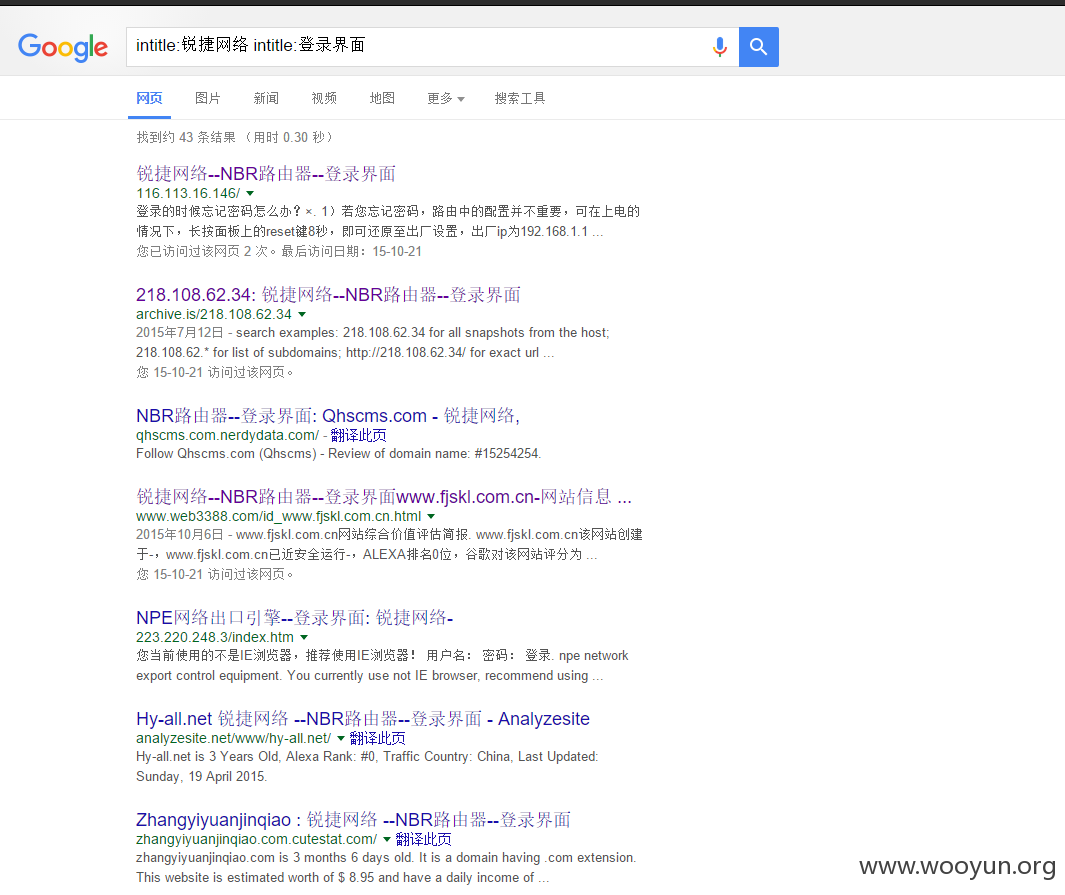Open the 218.108.62.34 archive result title

click(328, 295)
